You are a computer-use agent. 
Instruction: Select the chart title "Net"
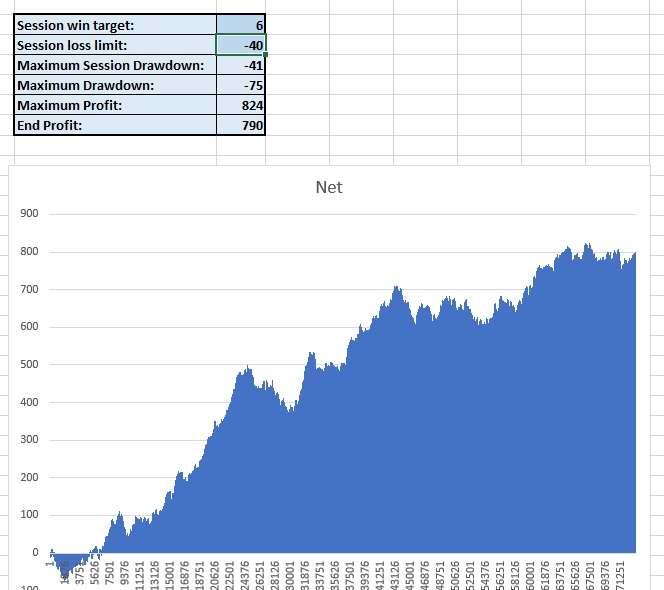329,187
